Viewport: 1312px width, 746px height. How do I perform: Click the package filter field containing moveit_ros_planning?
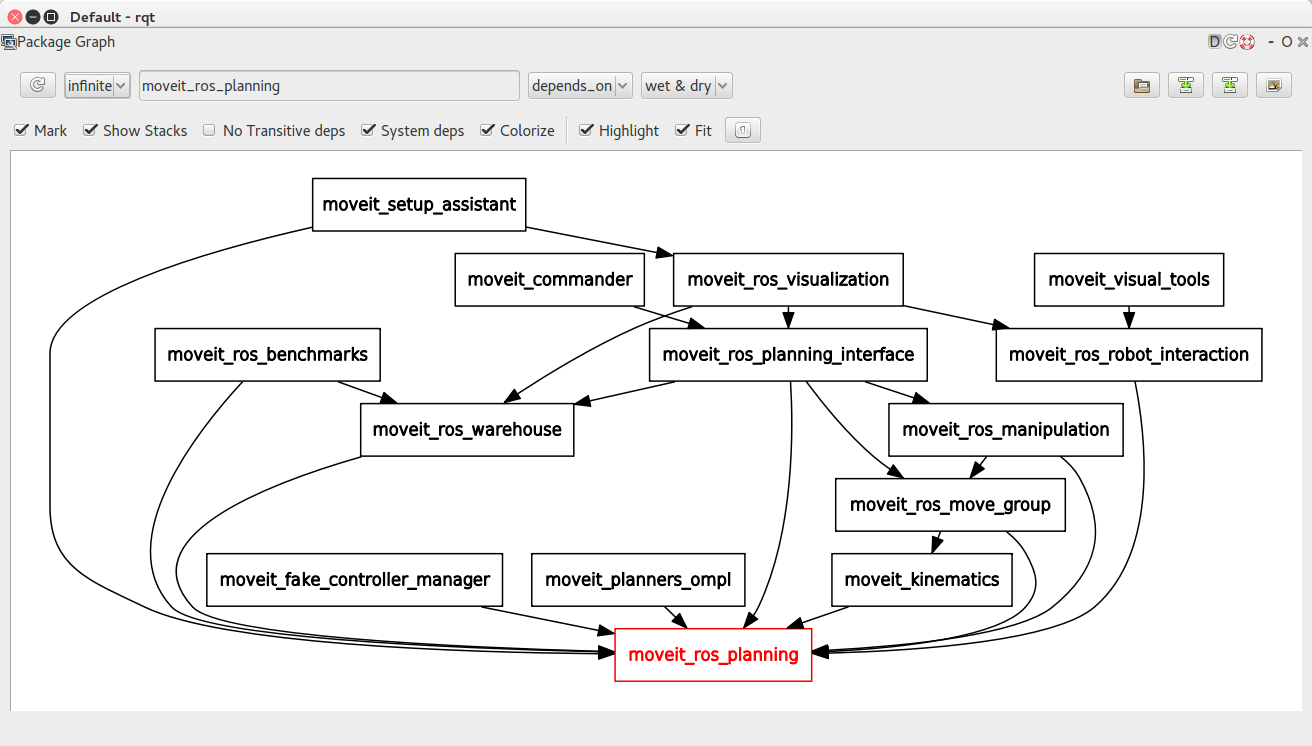pos(329,86)
